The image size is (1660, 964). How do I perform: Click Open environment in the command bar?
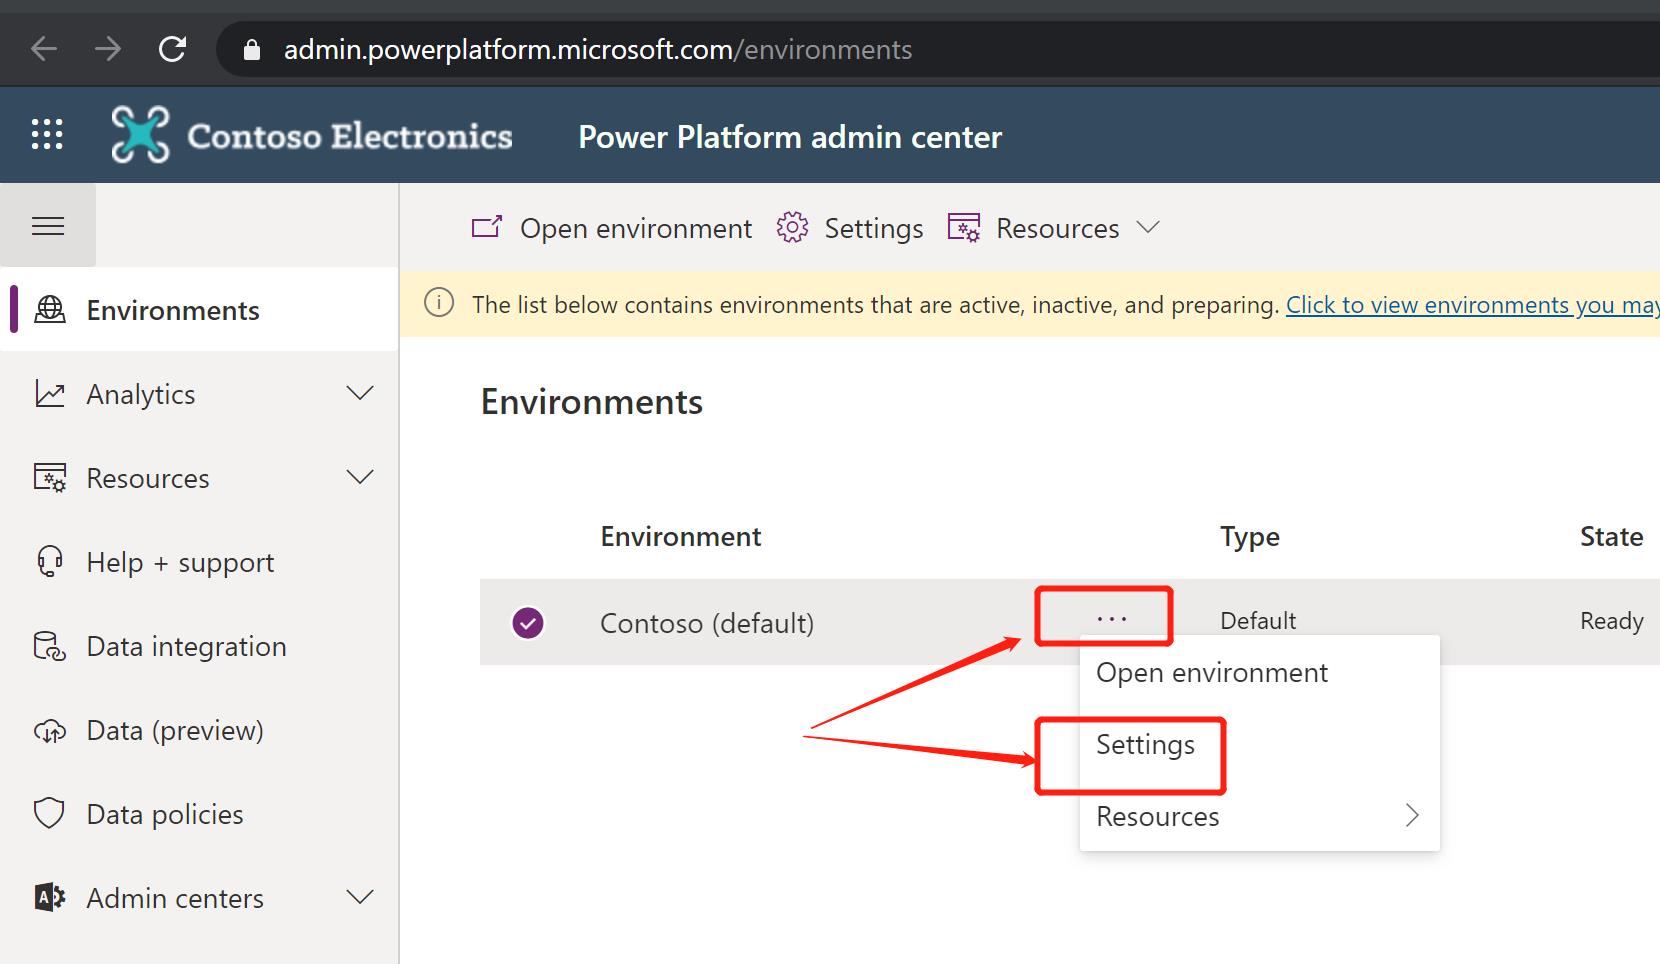coord(612,228)
